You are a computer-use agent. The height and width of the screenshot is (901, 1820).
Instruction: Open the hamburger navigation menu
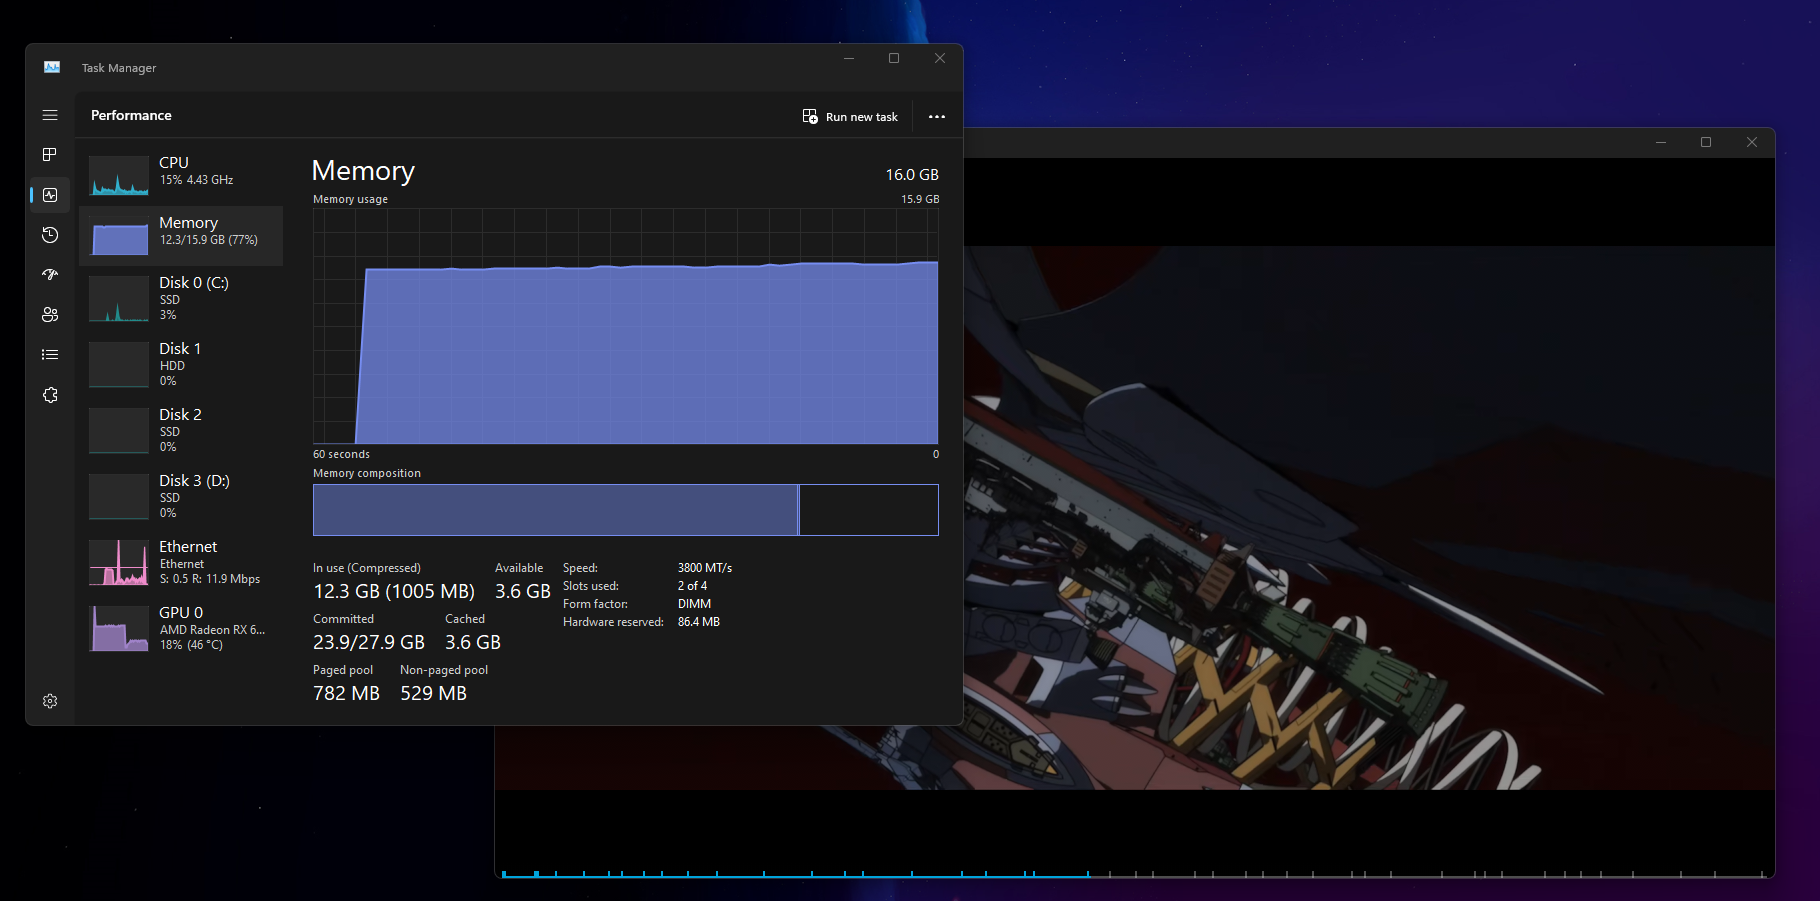(50, 115)
